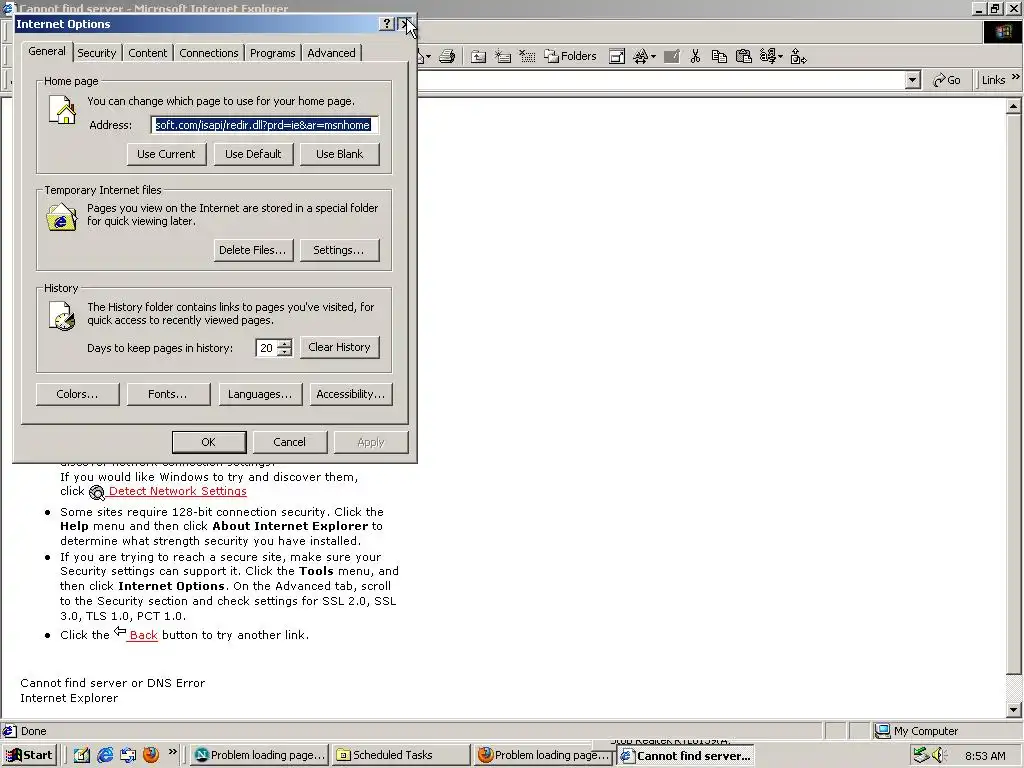Click the Use Current button

(x=167, y=154)
